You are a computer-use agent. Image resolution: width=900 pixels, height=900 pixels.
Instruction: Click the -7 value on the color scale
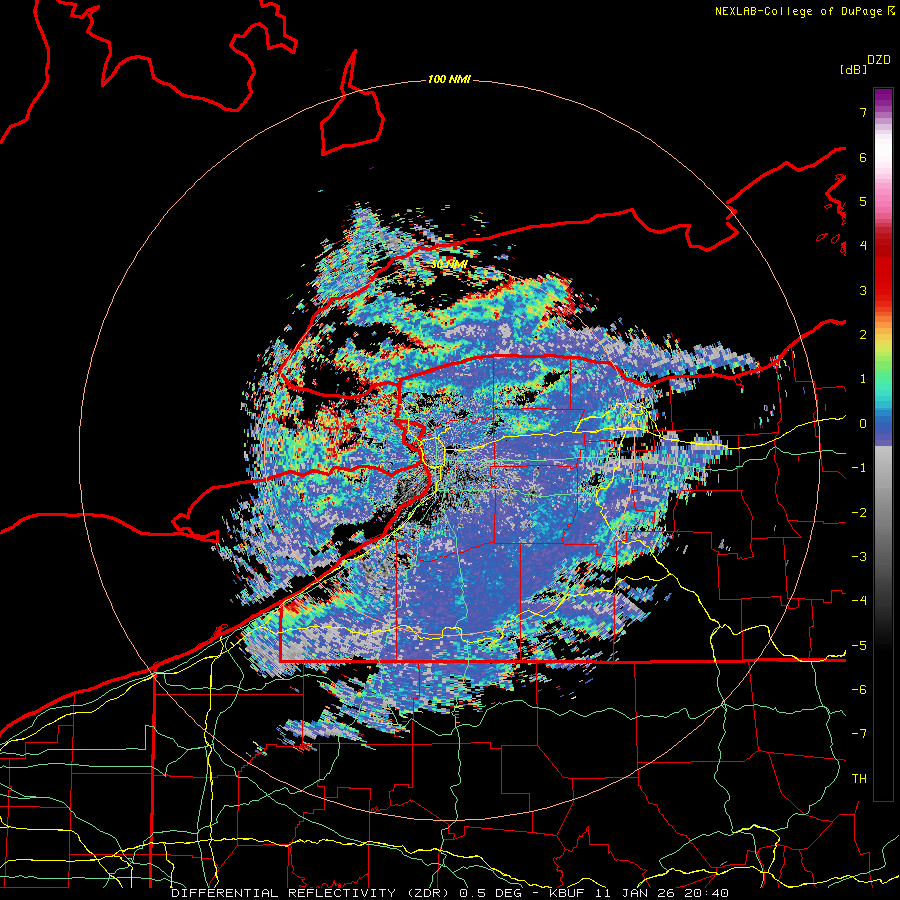click(x=859, y=734)
